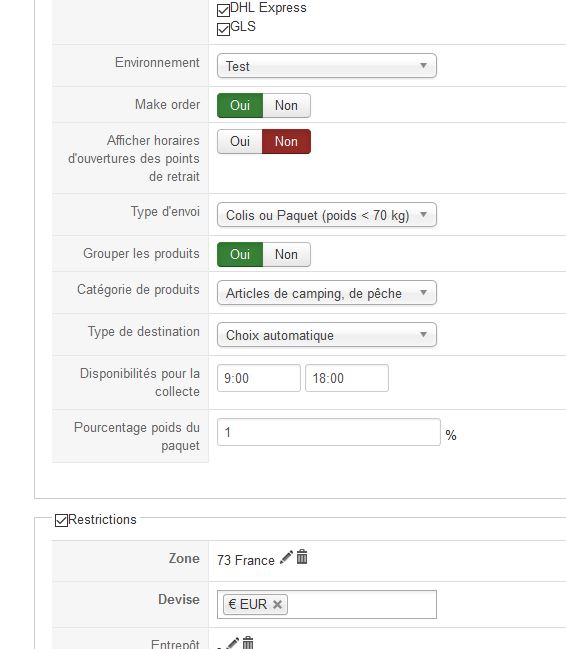Open the Type de destination dropdown
This screenshot has width=566, height=649.
[x=327, y=335]
